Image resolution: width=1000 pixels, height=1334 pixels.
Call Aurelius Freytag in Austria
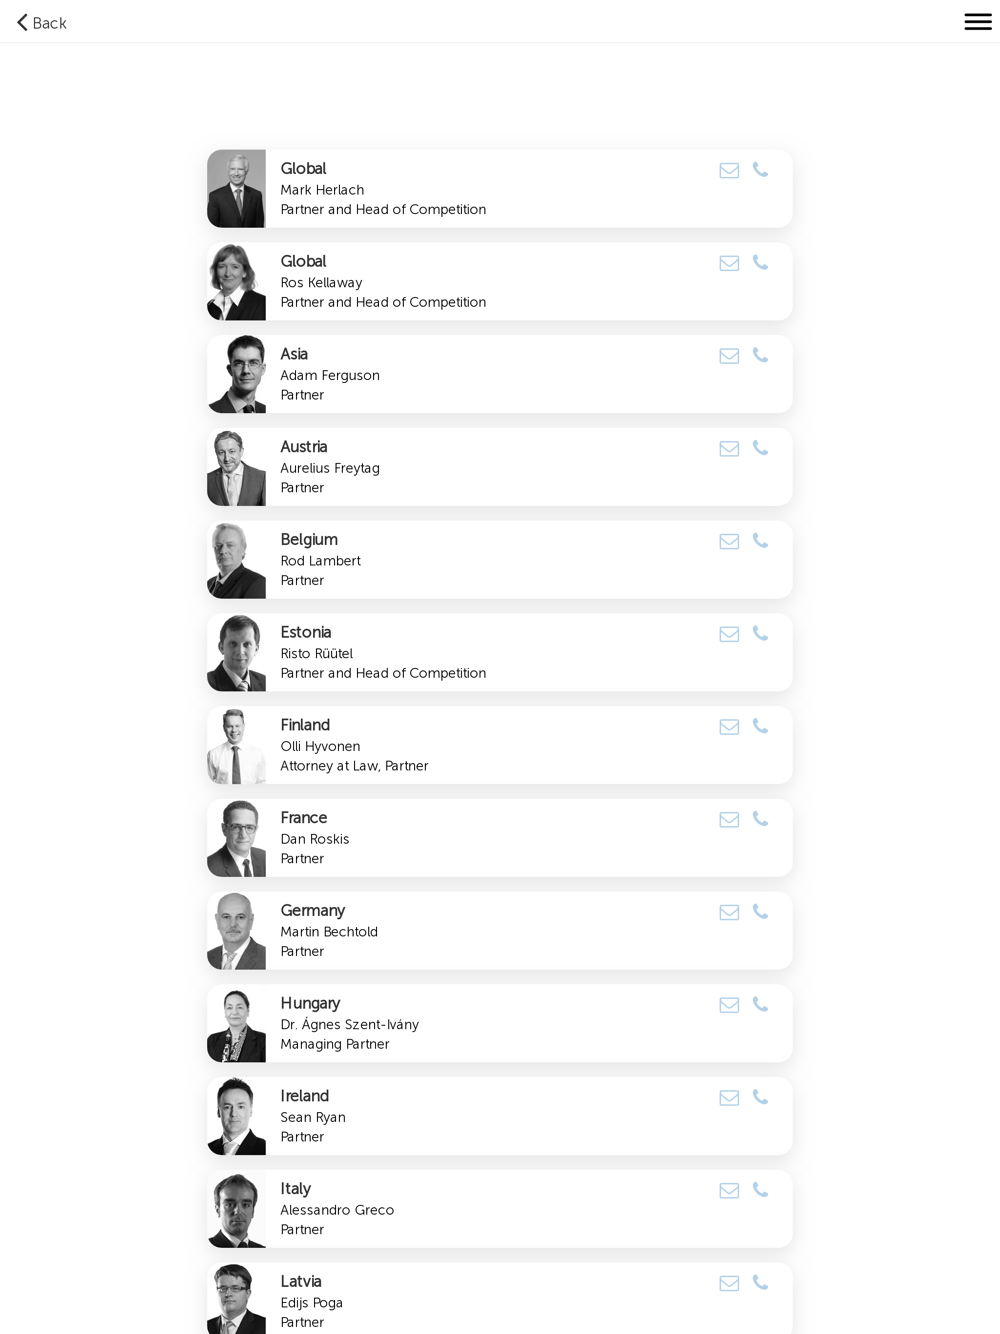pos(760,448)
